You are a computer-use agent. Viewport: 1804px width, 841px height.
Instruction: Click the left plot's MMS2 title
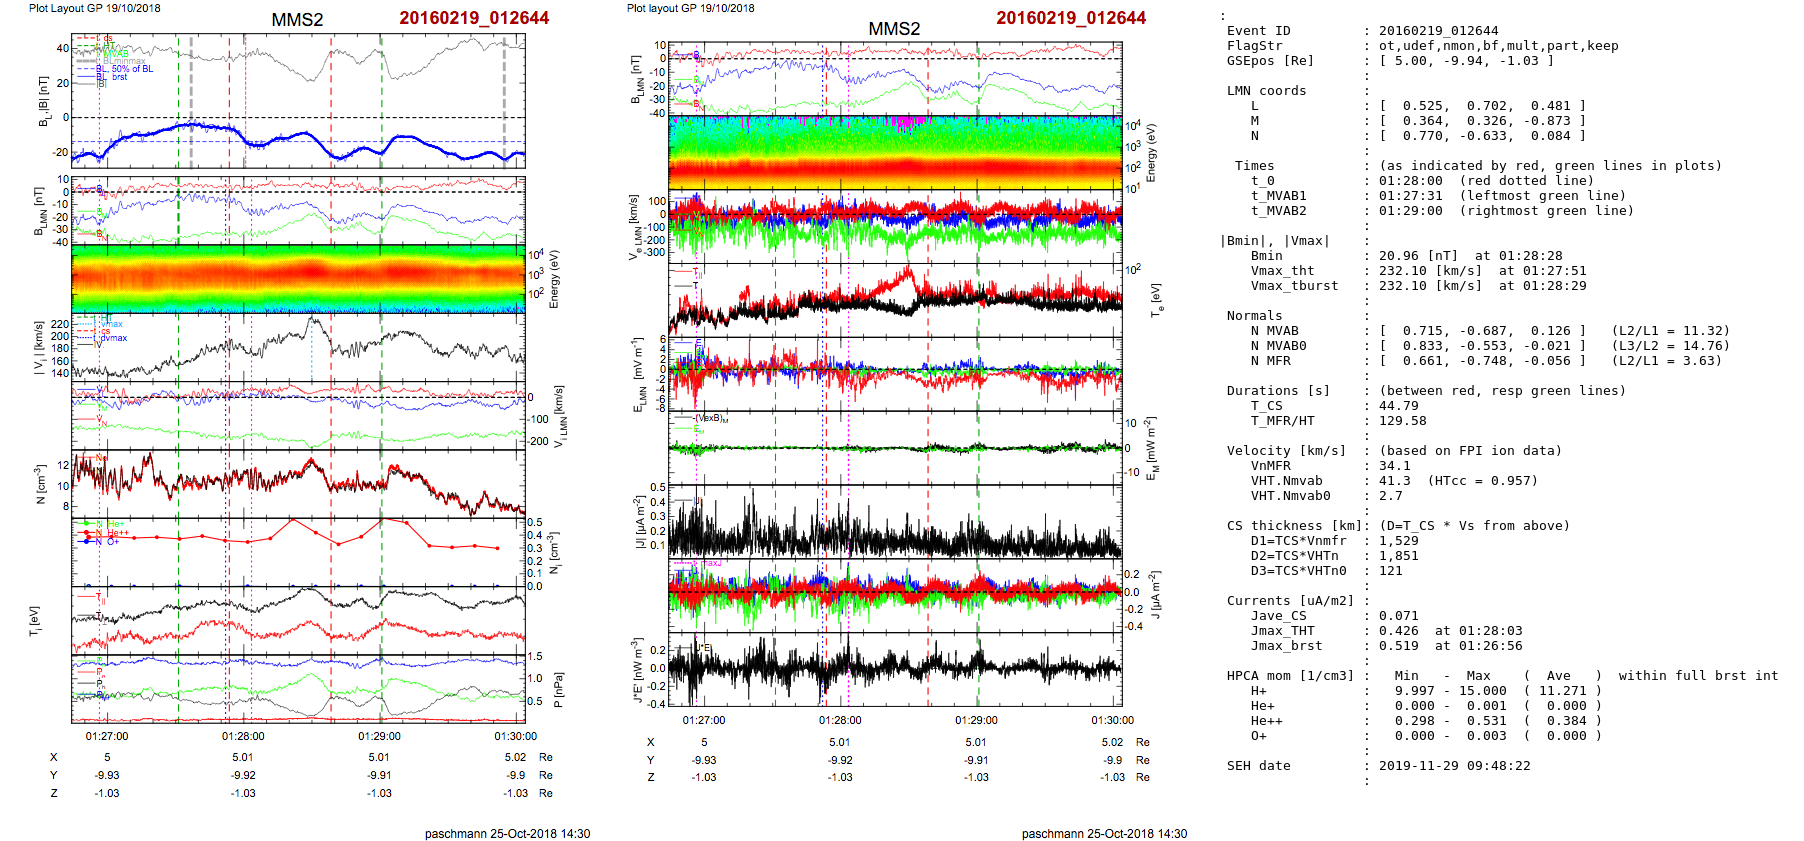[297, 20]
